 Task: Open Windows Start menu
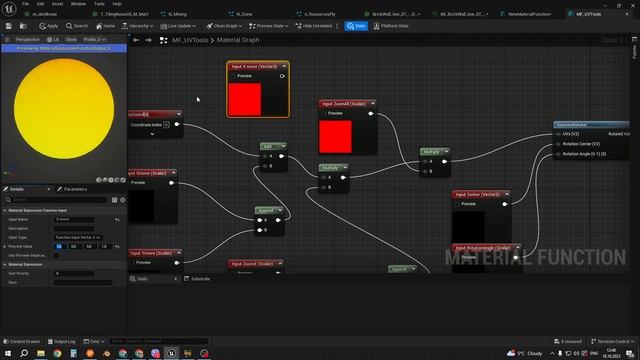[8, 353]
